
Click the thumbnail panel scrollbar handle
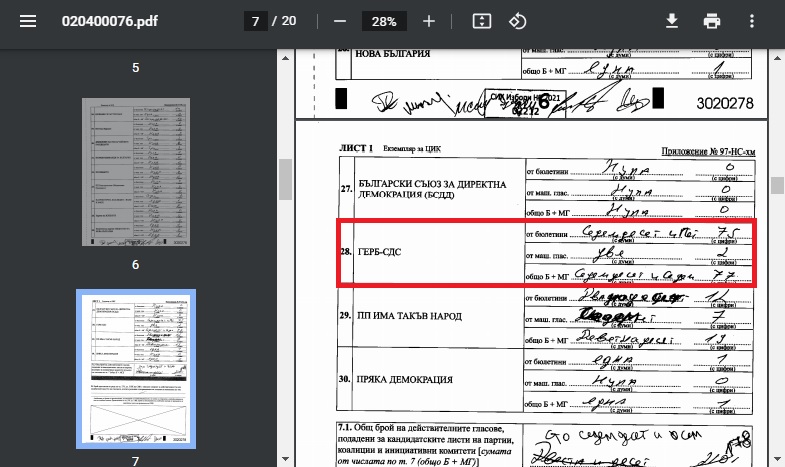coord(285,179)
